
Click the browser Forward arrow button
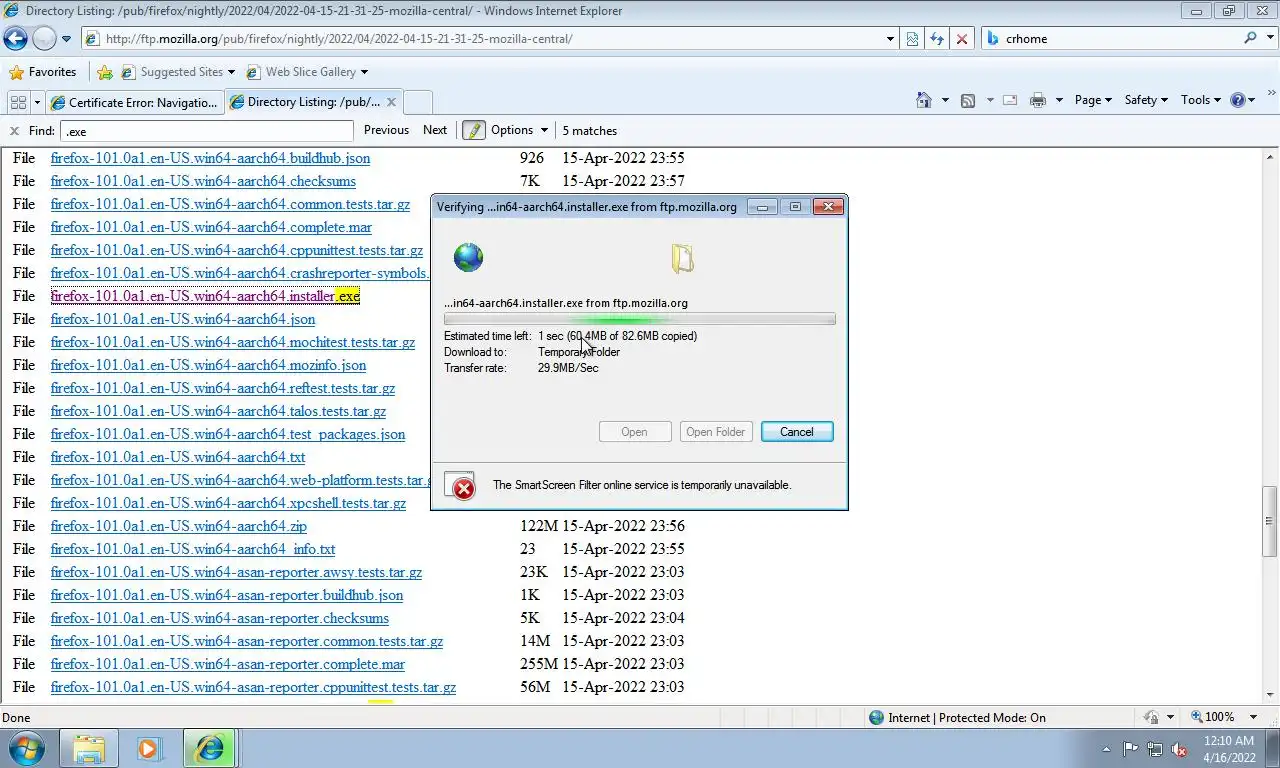pos(44,39)
